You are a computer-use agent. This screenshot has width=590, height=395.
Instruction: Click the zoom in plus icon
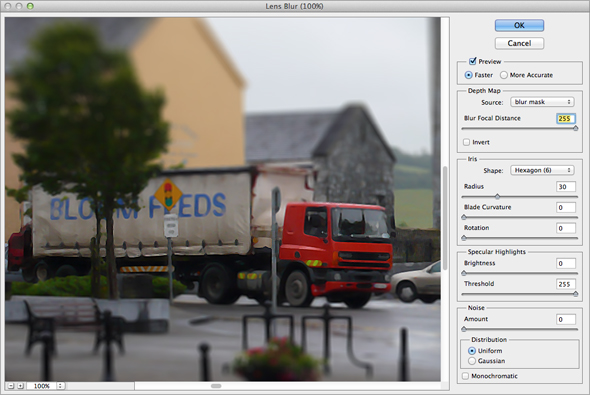coord(20,386)
